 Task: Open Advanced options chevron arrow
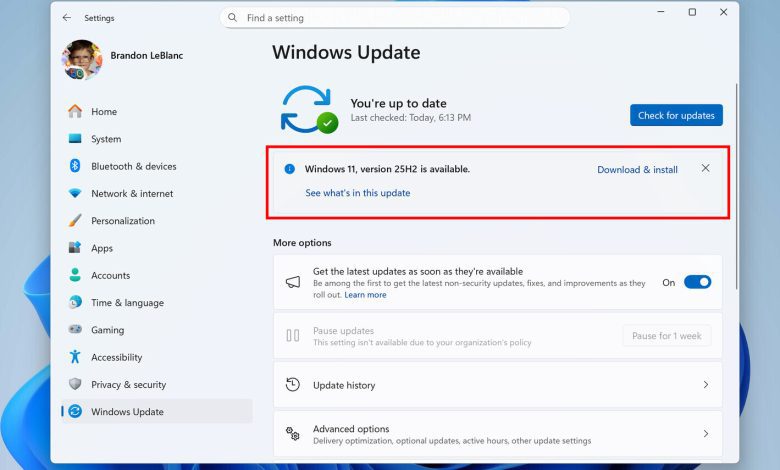pyautogui.click(x=705, y=434)
